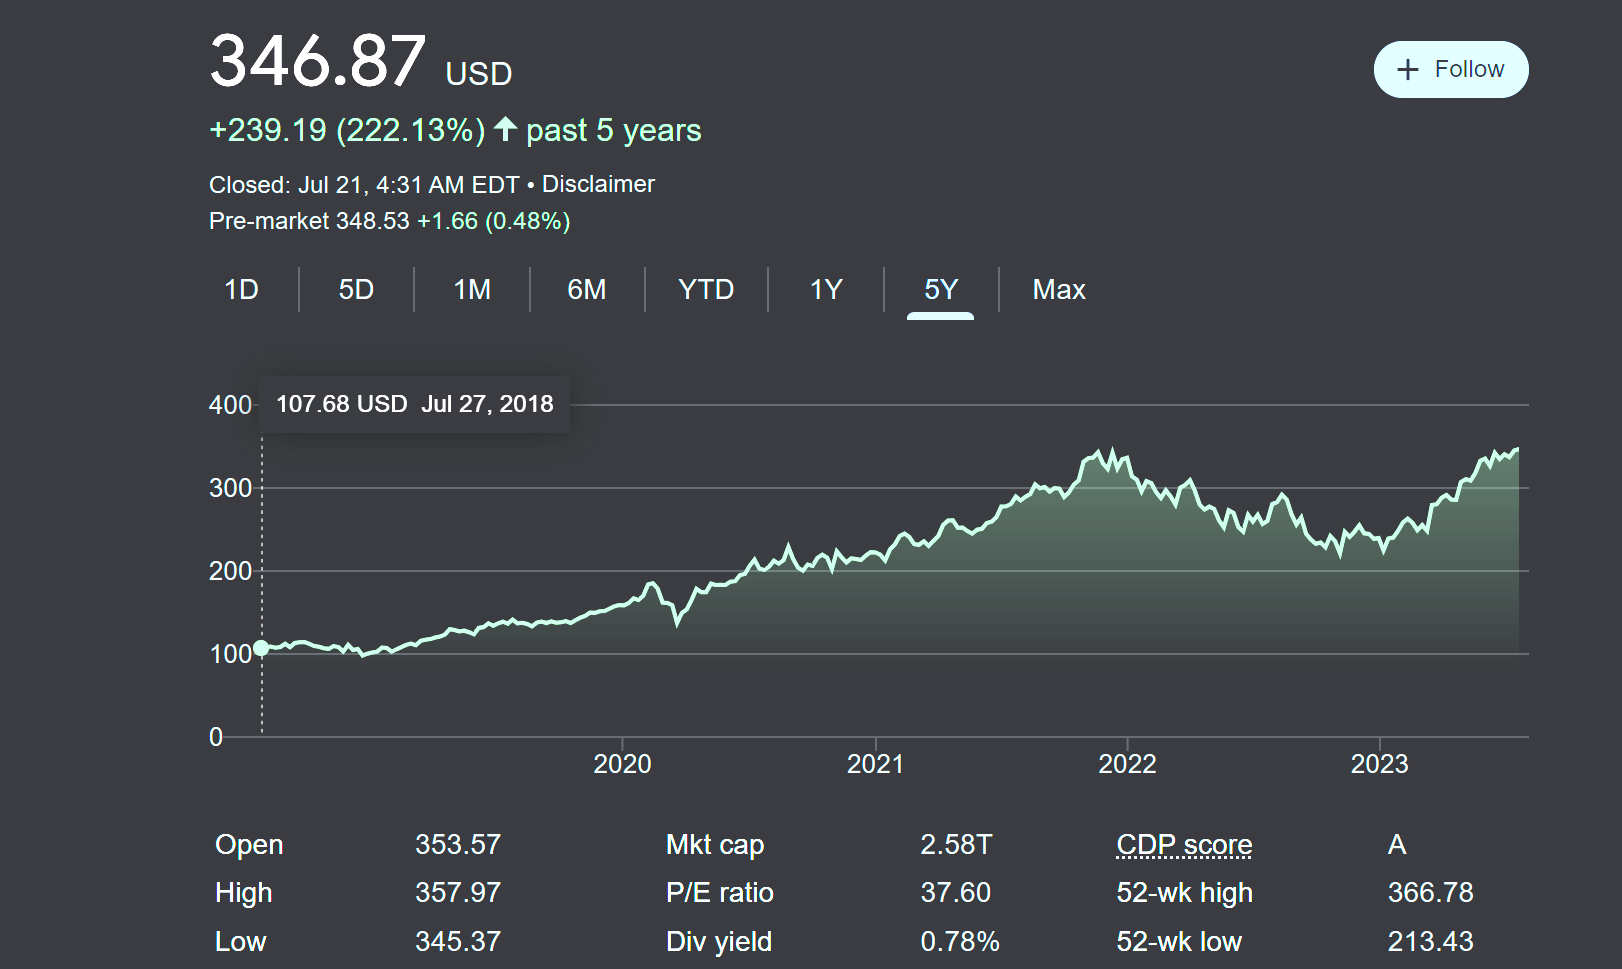Screen dimensions: 1622x969
Task: Click the 2022 label on the chart axis
Action: pyautogui.click(x=1127, y=764)
